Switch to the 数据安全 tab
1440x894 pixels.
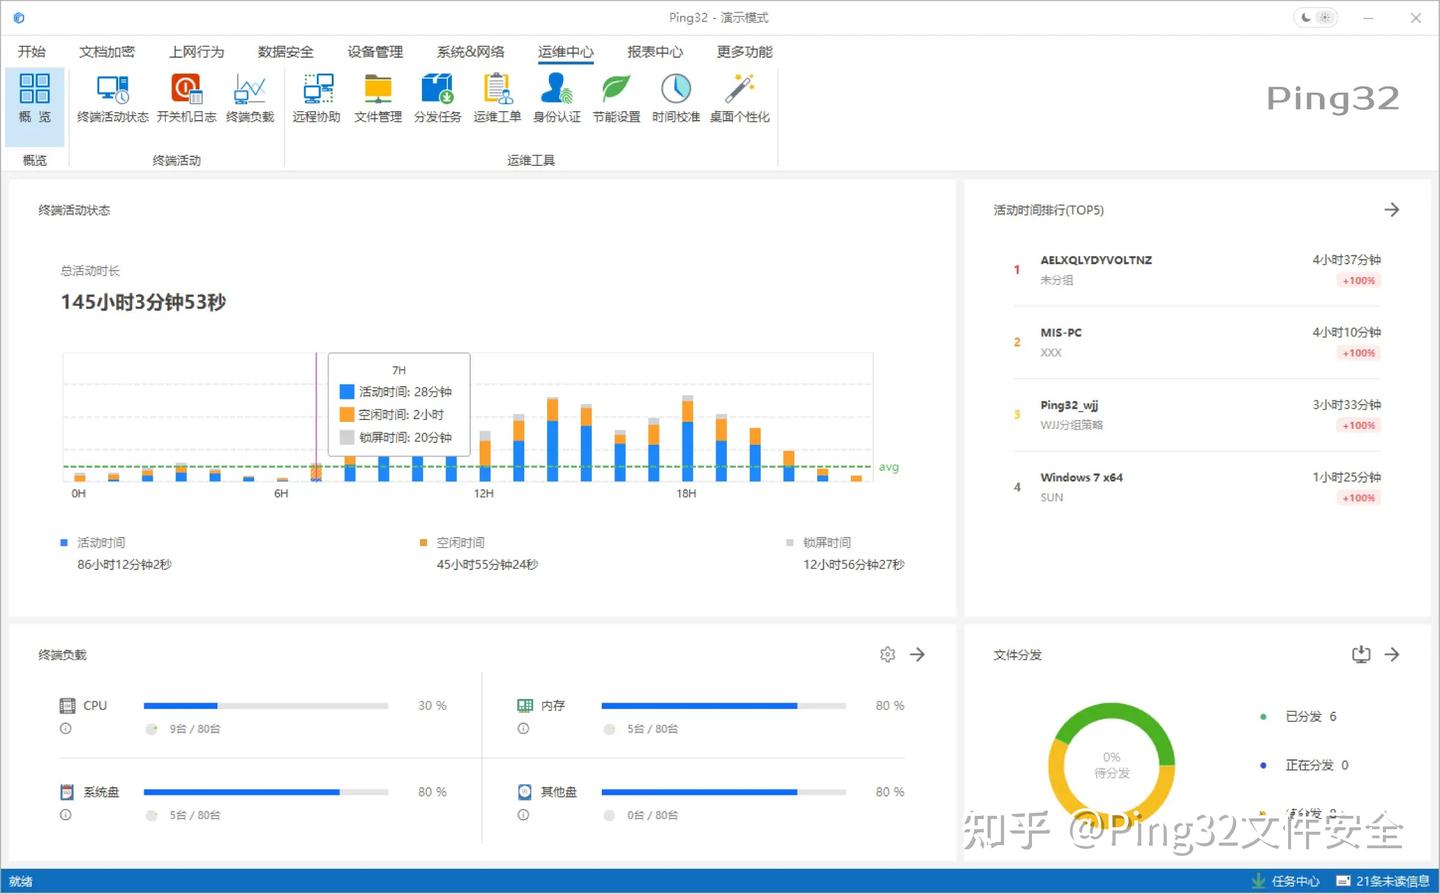tap(286, 52)
